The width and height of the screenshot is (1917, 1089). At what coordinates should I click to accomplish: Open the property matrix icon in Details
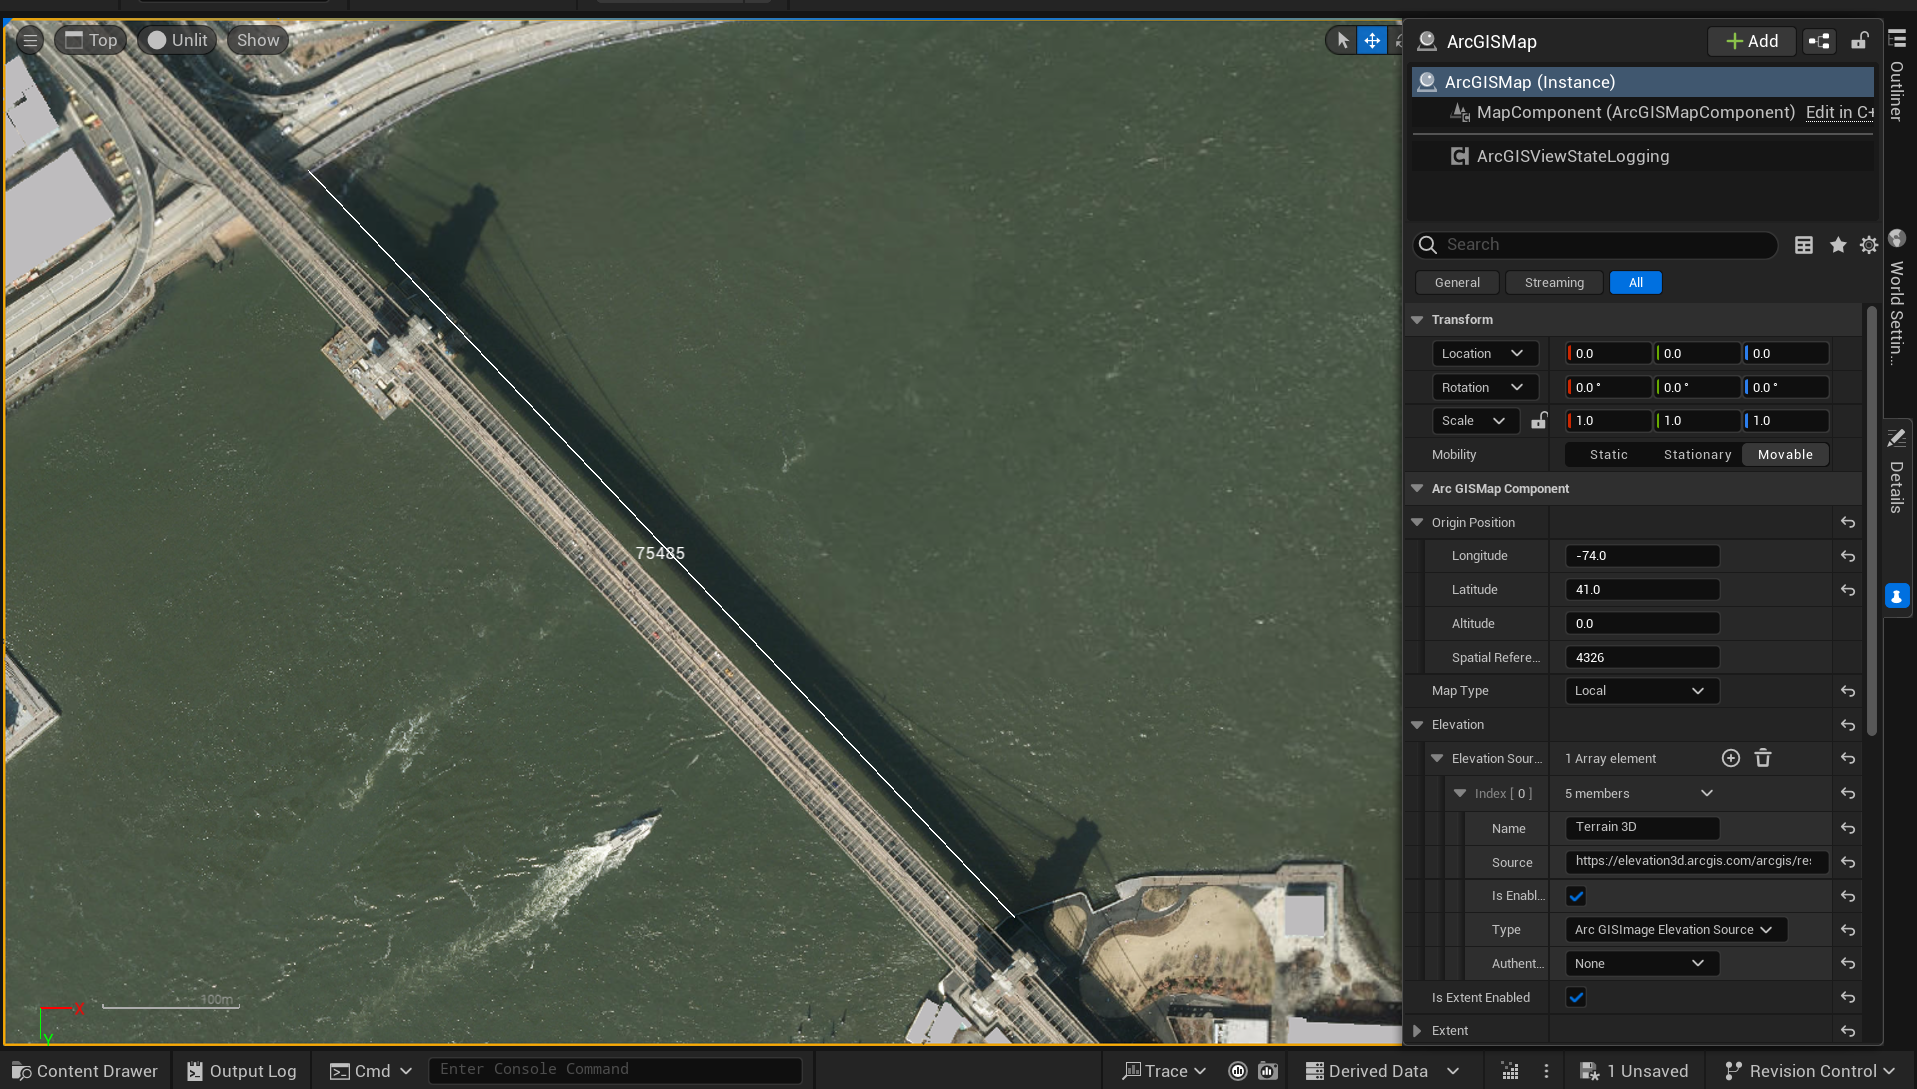coord(1803,245)
